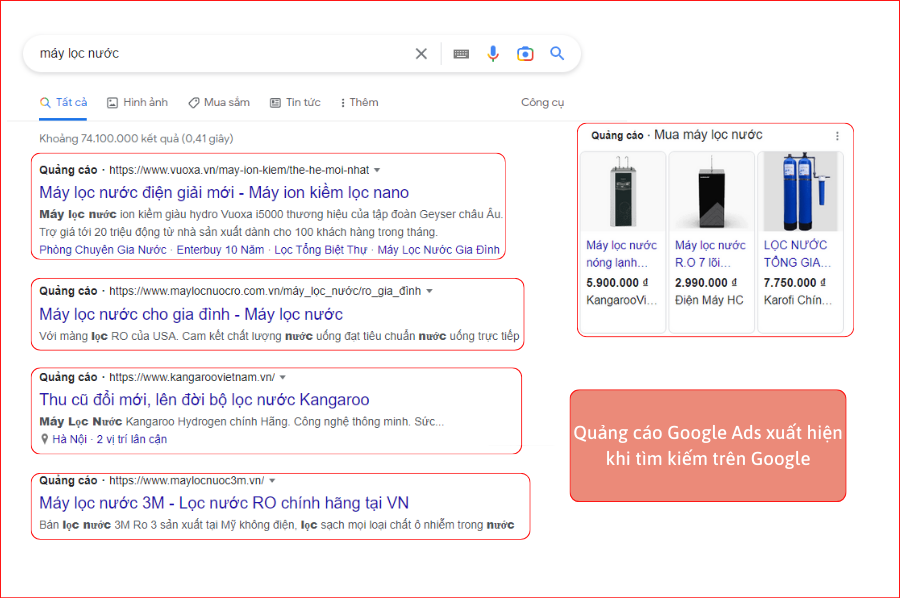Expand dropdown arrow next to kangaroovietnam.vn URL
Viewport: 900px width, 600px height.
(282, 377)
